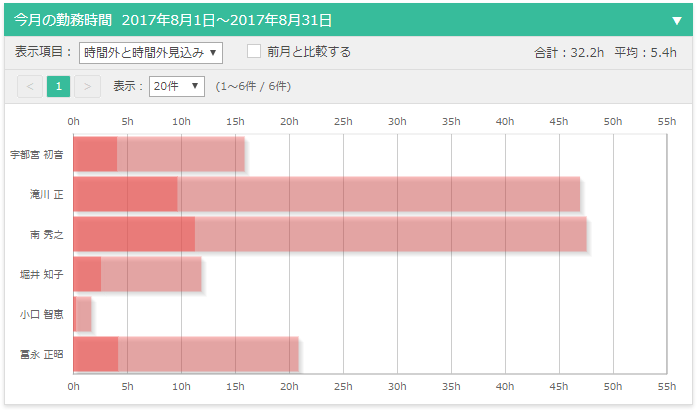Screen dimensions: 697x410
Task: Select the 宇都宮 初音 name label
Action: tap(37, 154)
